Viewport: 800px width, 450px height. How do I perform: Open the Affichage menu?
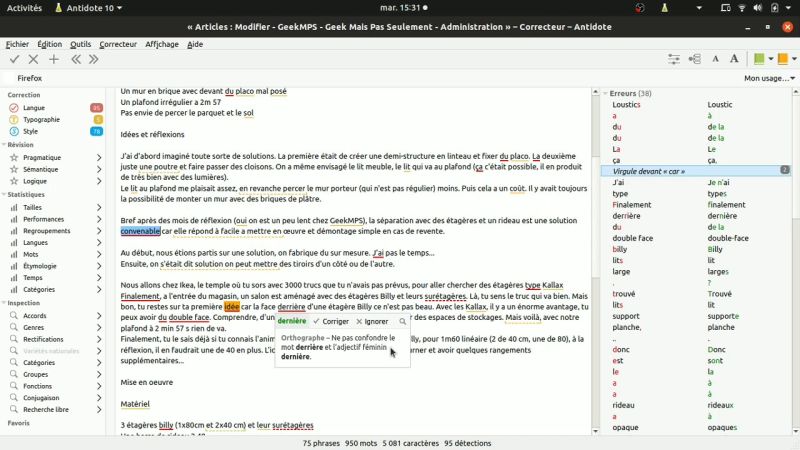162,44
